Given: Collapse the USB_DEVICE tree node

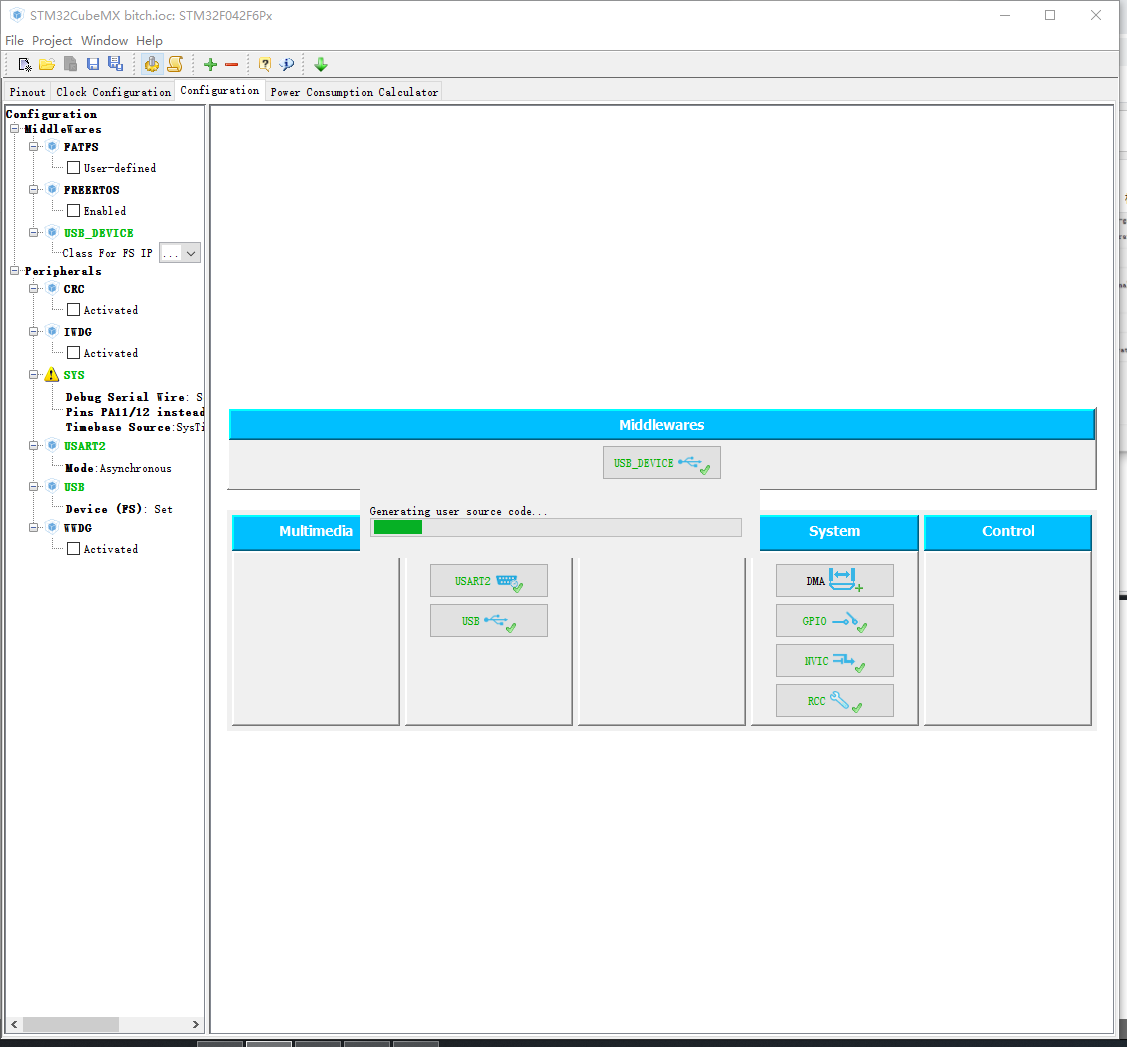Looking at the screenshot, I should coord(33,231).
